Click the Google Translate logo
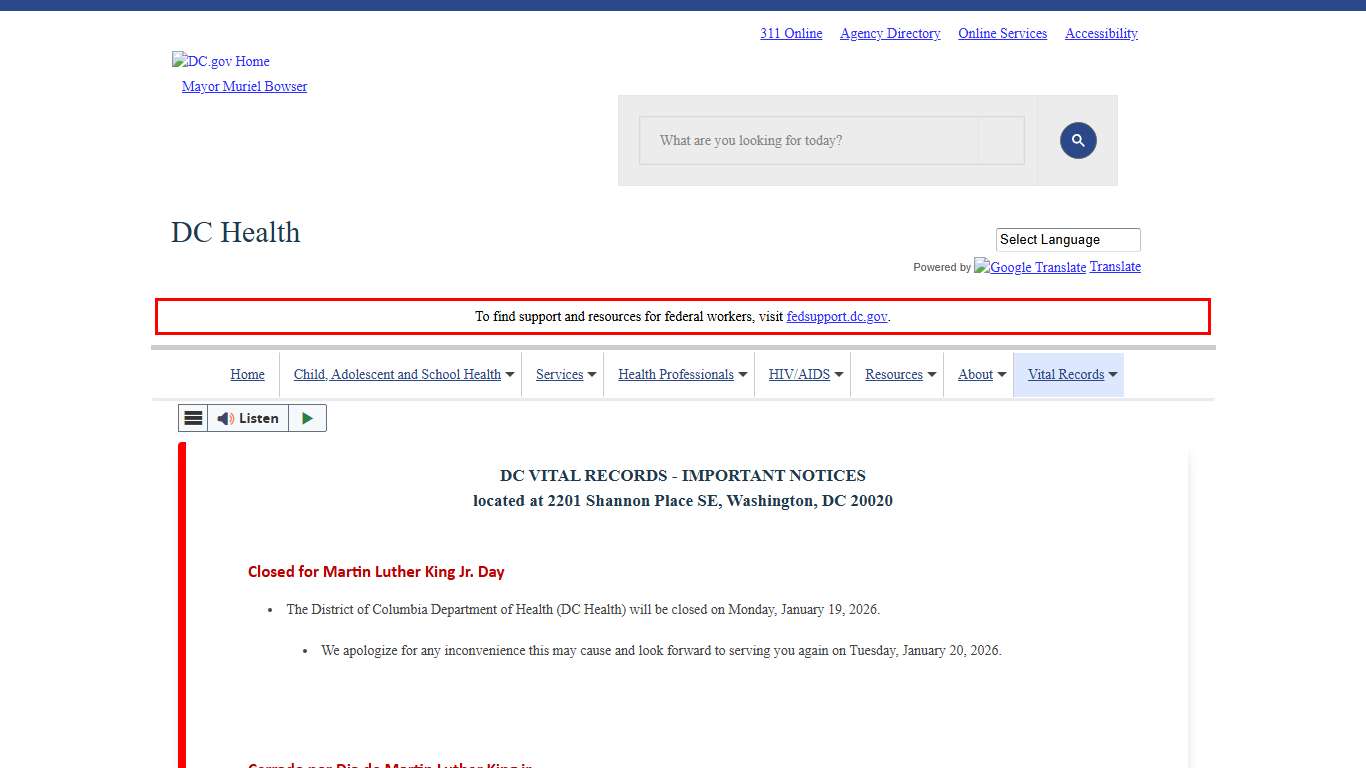 (x=1030, y=267)
